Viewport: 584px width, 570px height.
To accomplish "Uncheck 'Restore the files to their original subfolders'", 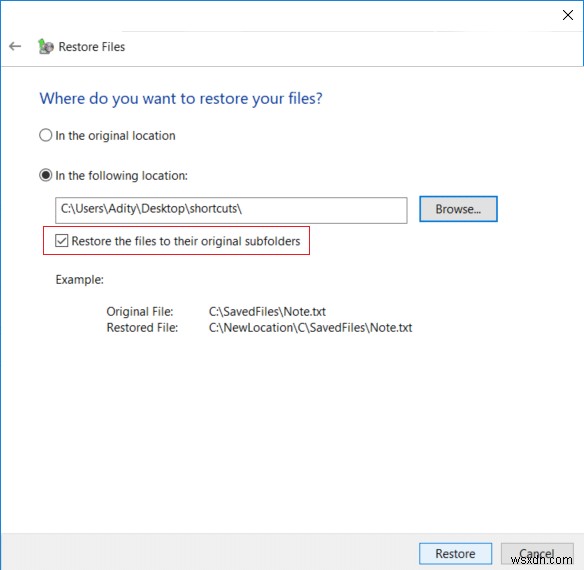I will pos(61,241).
